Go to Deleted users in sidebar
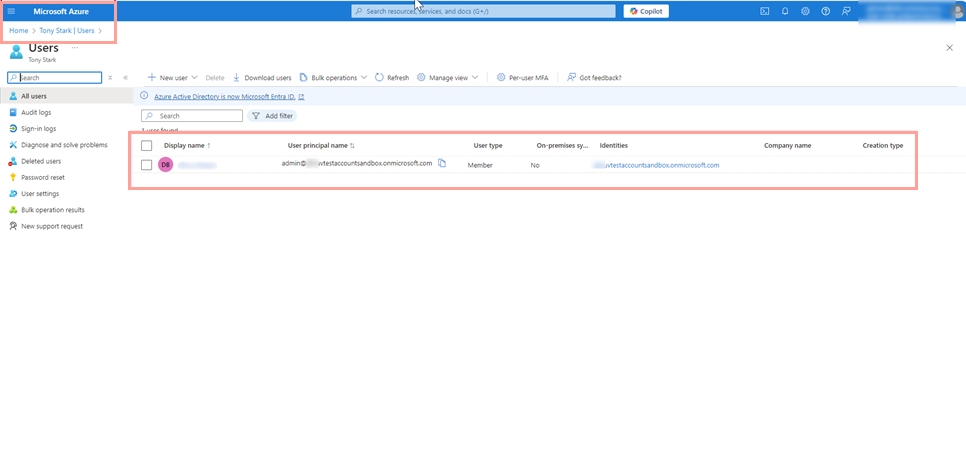The height and width of the screenshot is (452, 966). point(40,161)
